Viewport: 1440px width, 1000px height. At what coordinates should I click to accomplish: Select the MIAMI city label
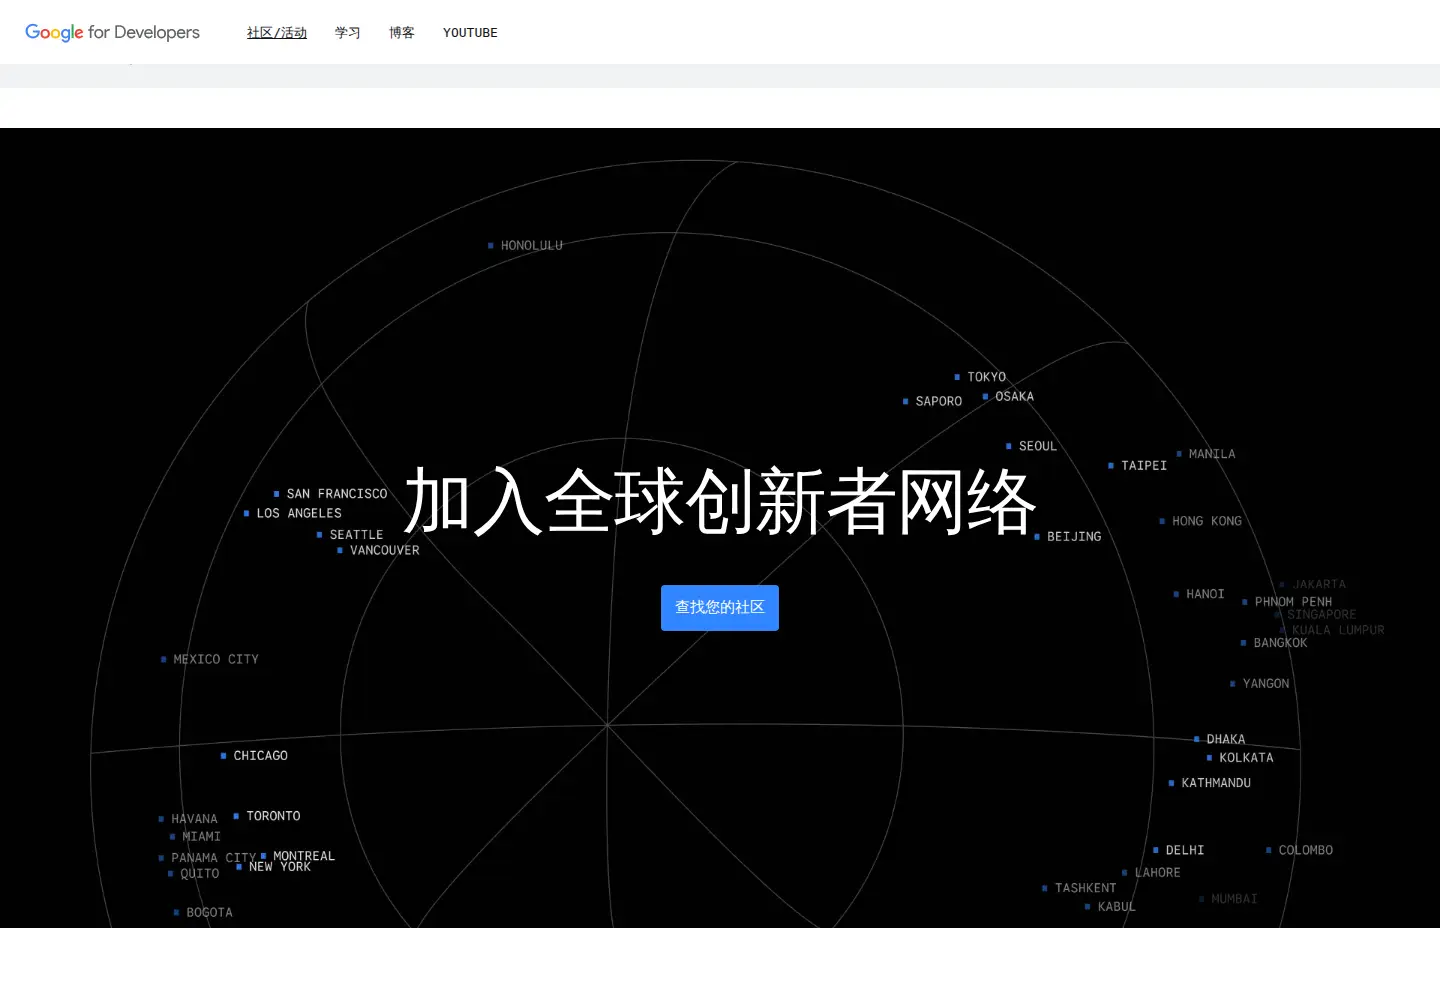tap(201, 837)
